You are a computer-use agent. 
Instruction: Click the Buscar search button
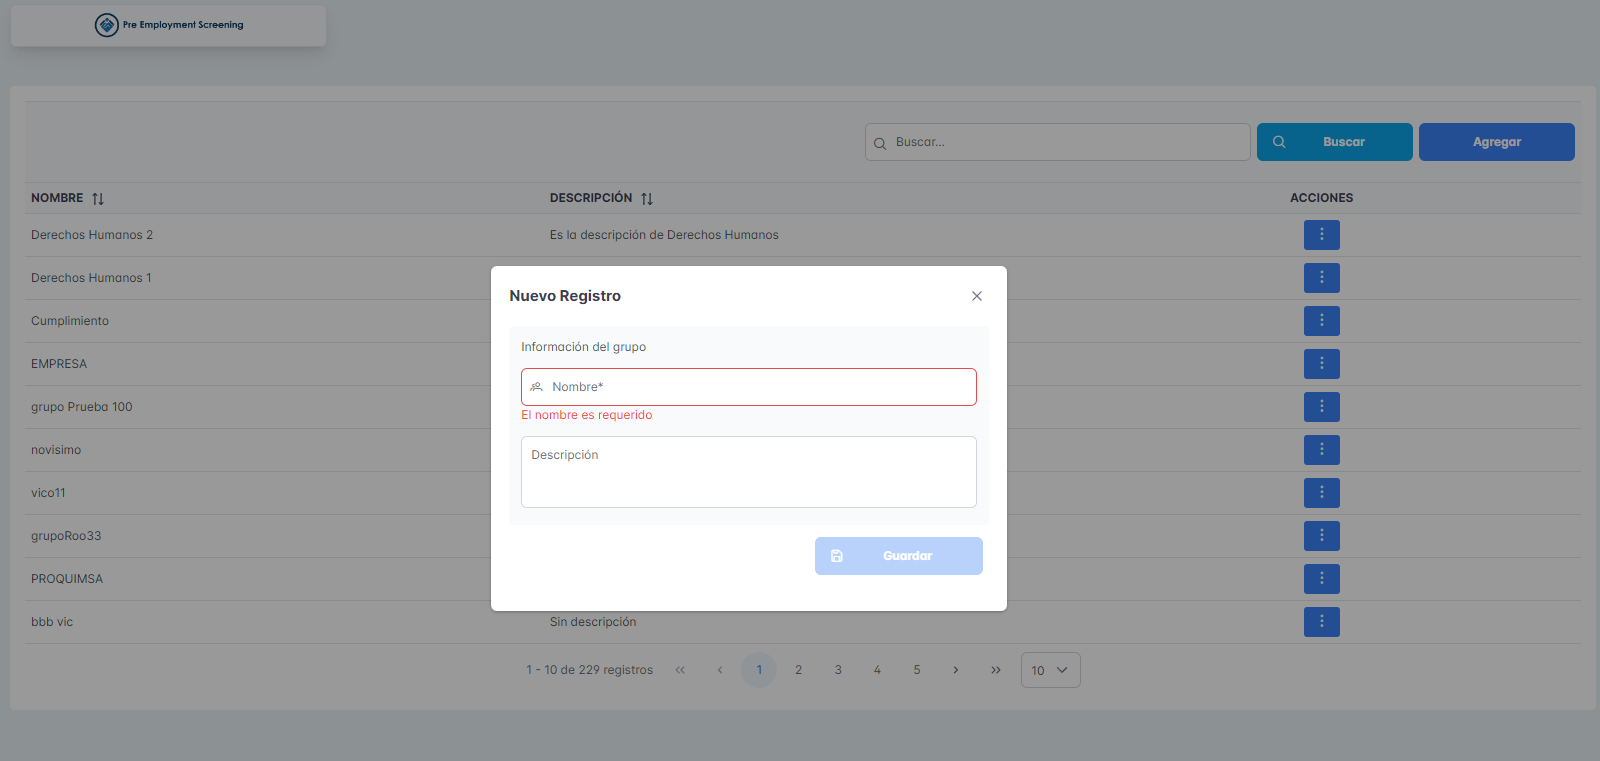[1334, 142]
